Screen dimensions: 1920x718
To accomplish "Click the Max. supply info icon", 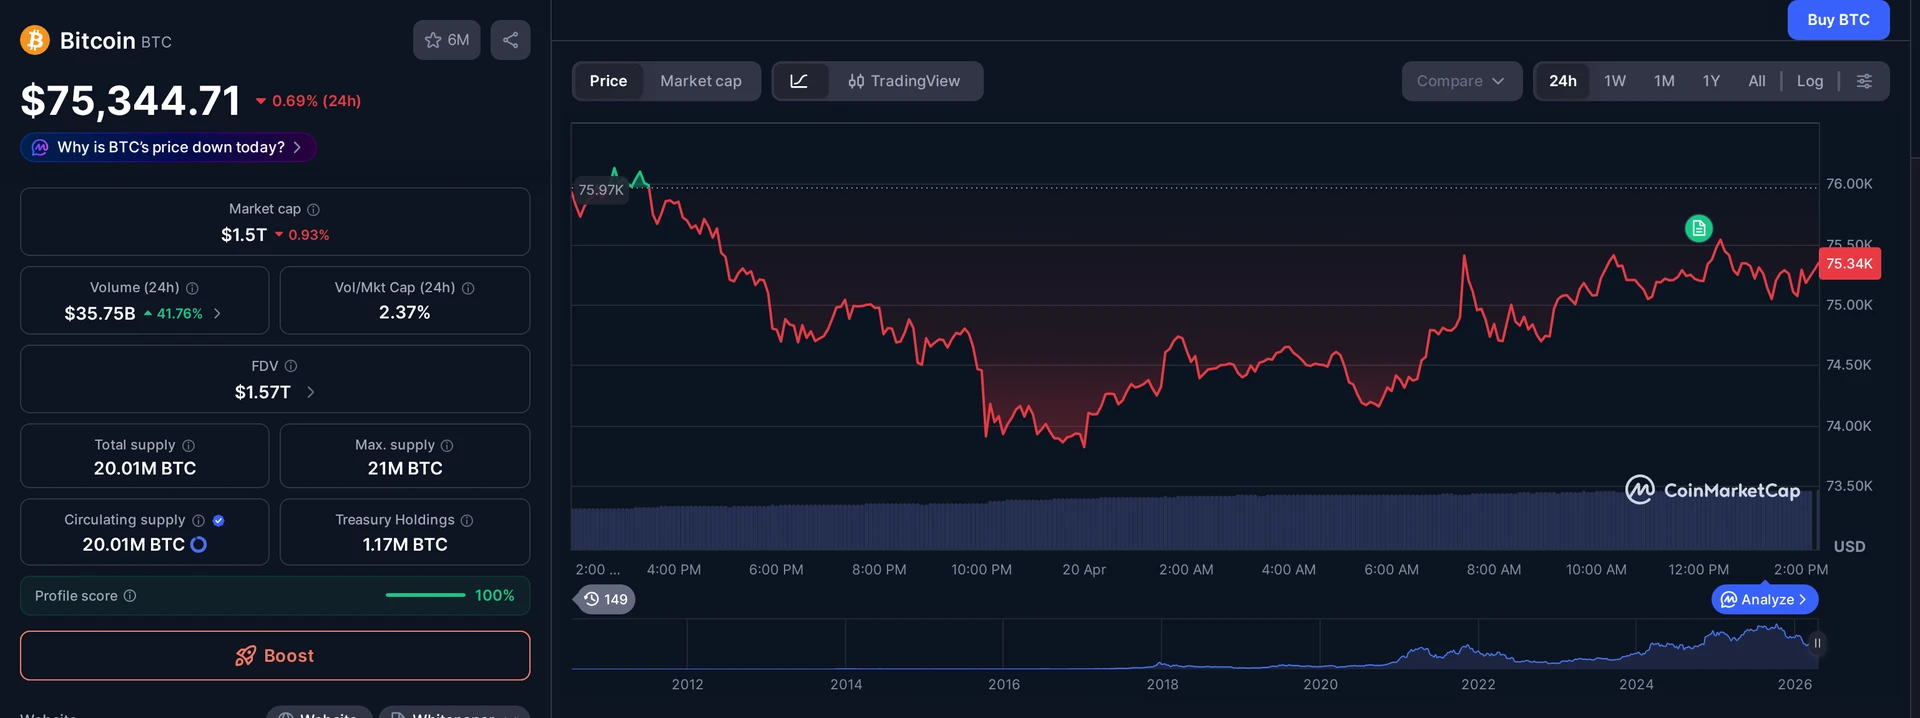I will click(x=447, y=445).
